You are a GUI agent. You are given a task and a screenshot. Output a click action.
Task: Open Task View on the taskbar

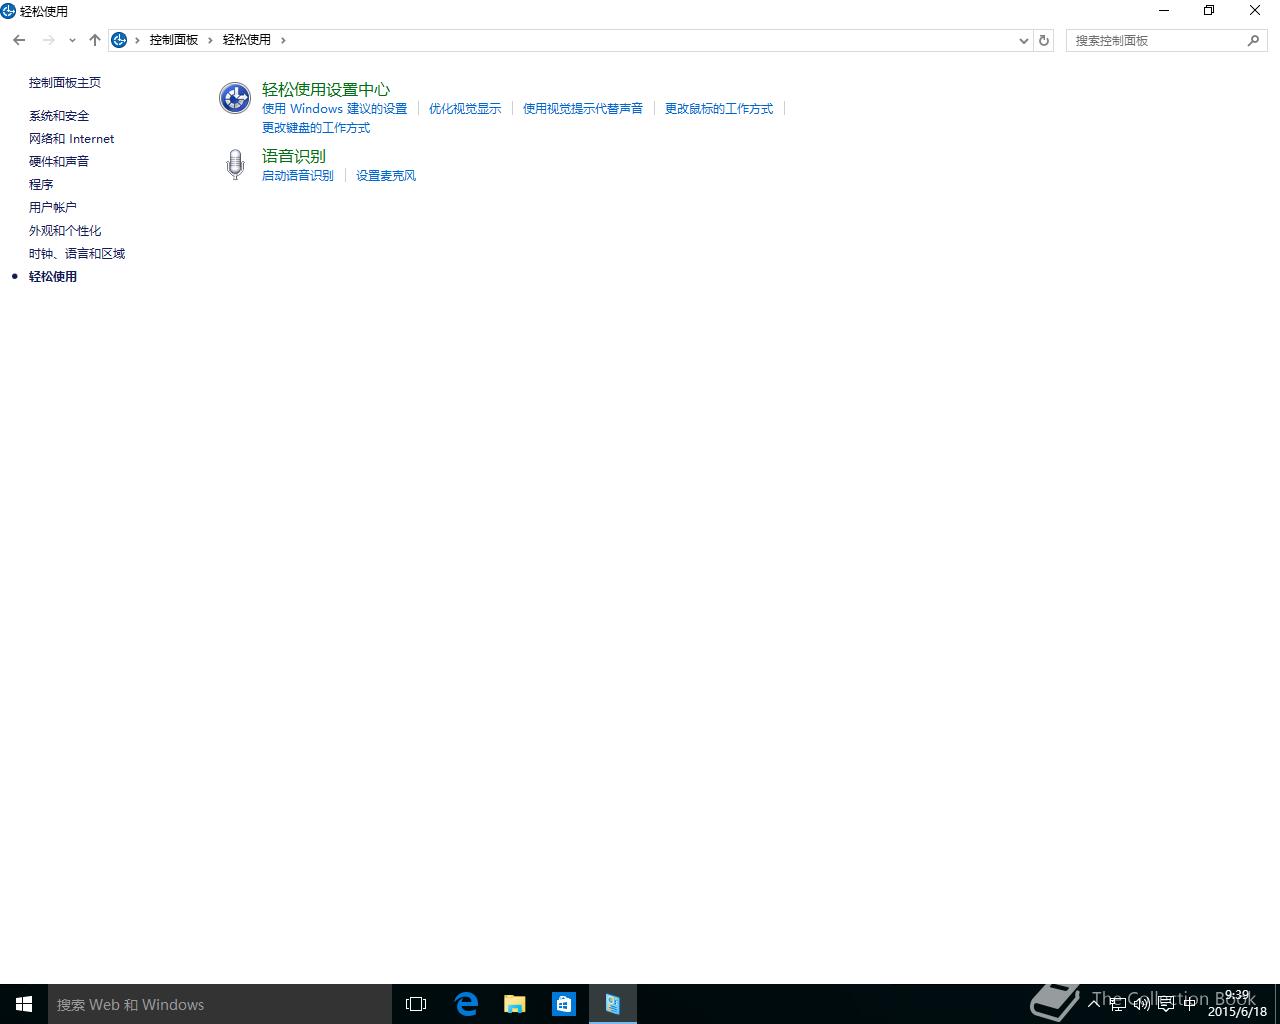pos(416,1004)
